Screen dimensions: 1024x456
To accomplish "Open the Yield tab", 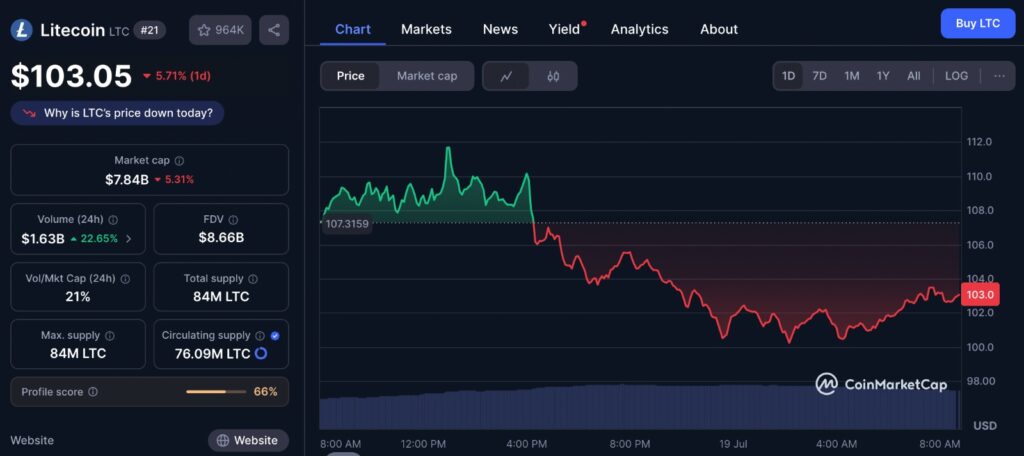I will tap(566, 29).
